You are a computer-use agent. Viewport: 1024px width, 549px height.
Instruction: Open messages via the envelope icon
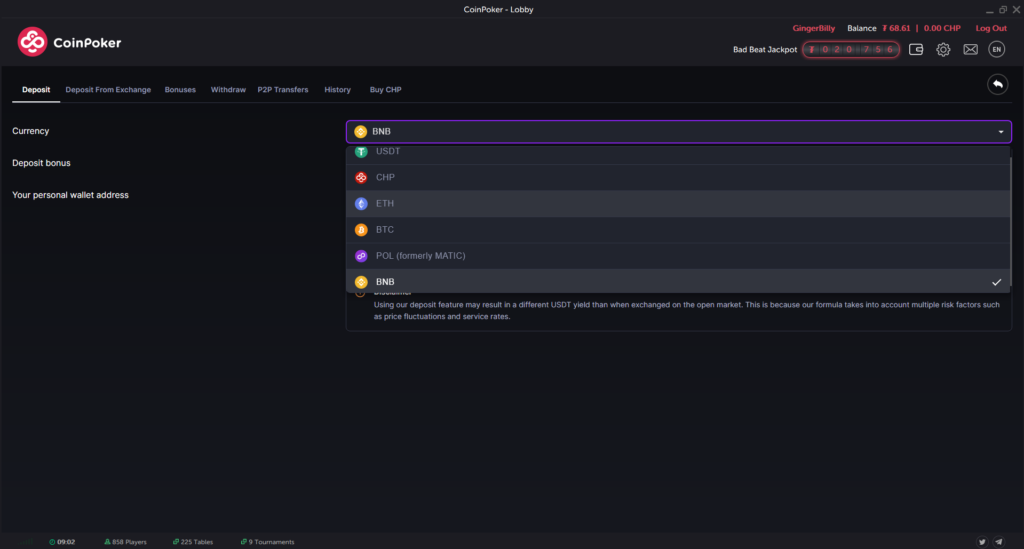(x=970, y=49)
